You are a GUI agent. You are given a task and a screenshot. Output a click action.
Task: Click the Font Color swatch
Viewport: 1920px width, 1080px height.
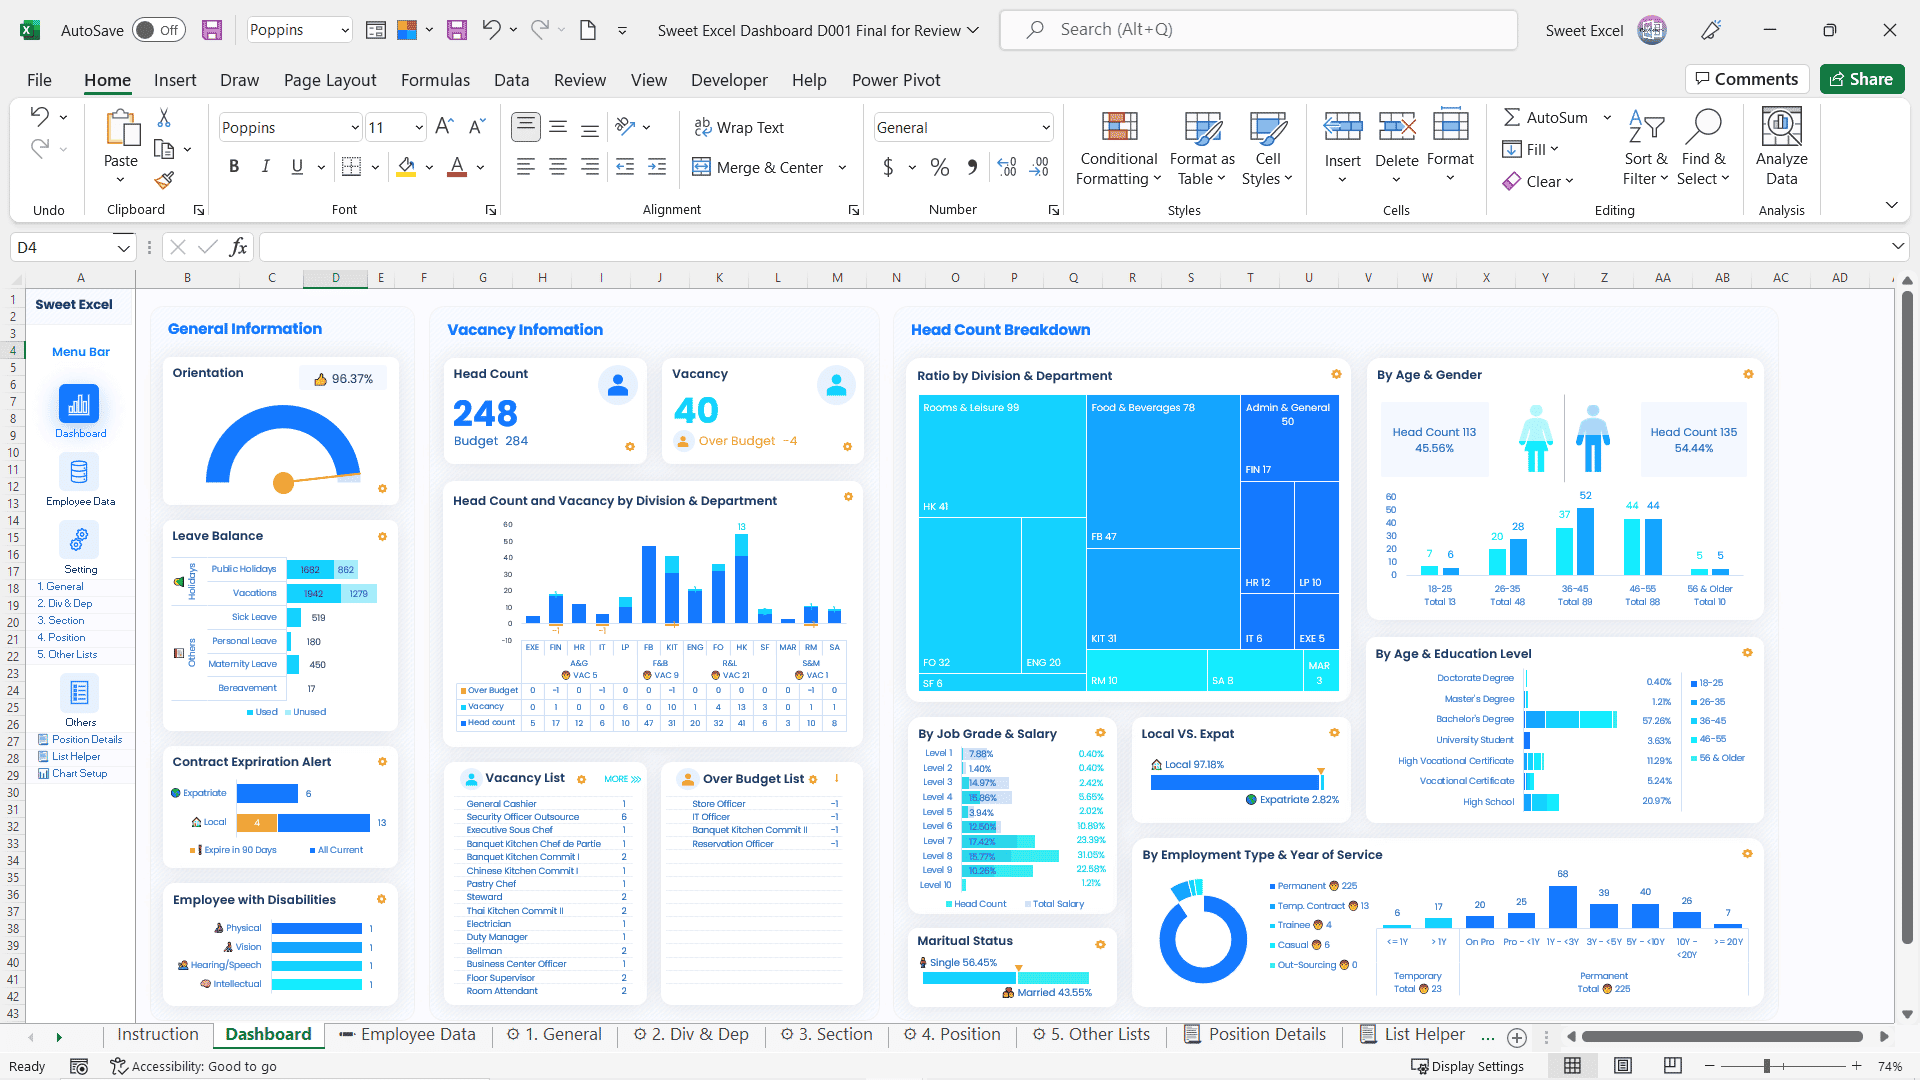tap(457, 167)
